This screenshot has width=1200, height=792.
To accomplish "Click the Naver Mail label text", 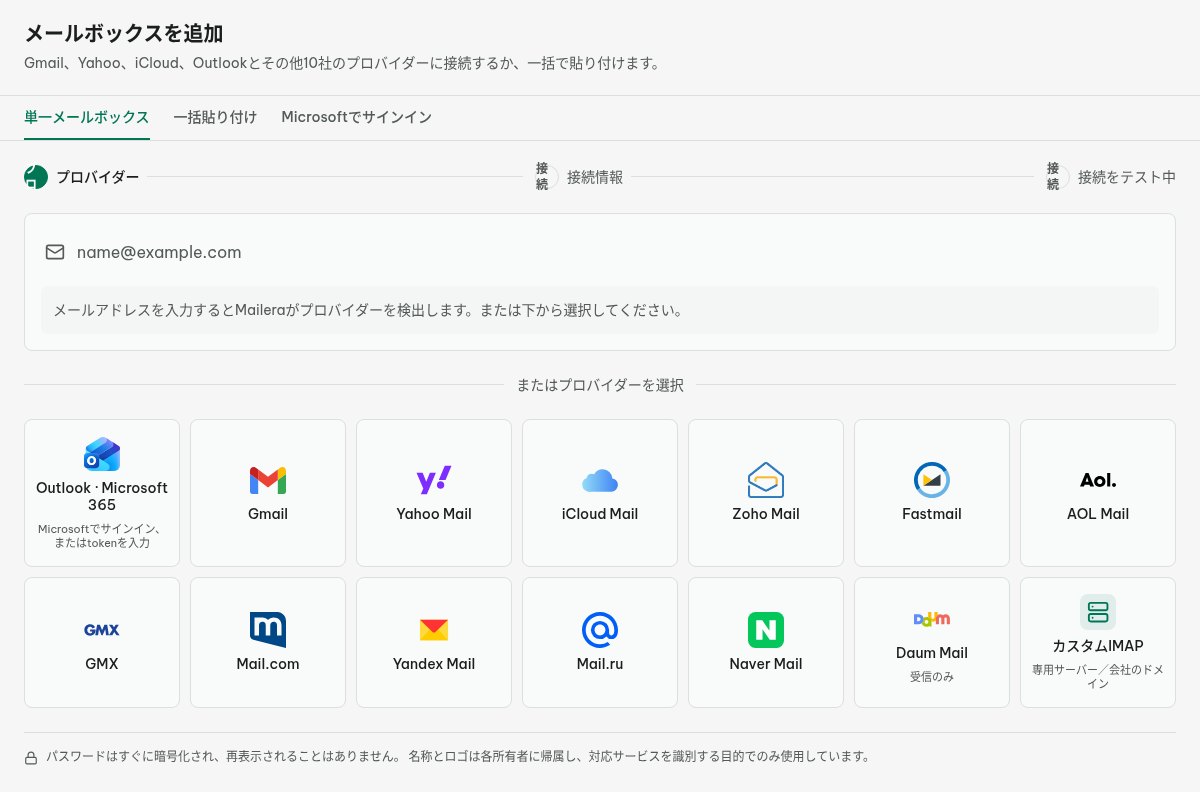I will tap(766, 663).
